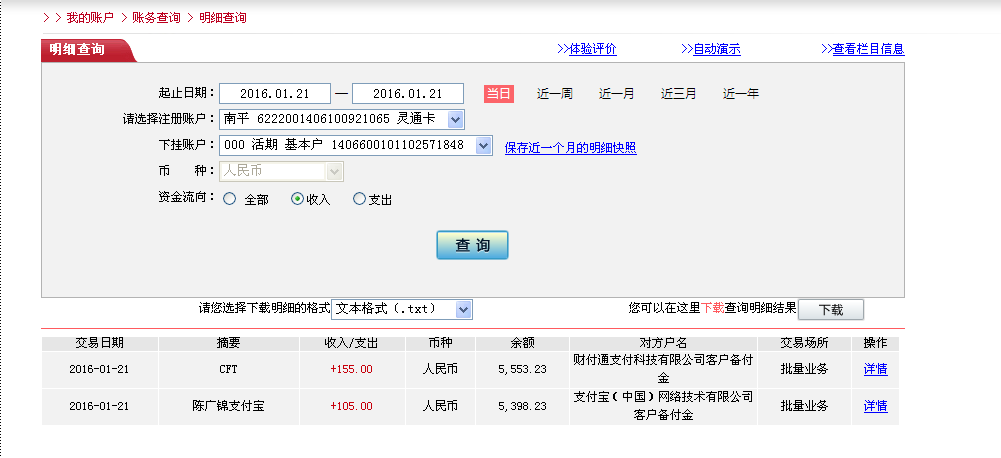Choose the 当日 date range tab
Screen dimensions: 1001x458
tap(498, 94)
